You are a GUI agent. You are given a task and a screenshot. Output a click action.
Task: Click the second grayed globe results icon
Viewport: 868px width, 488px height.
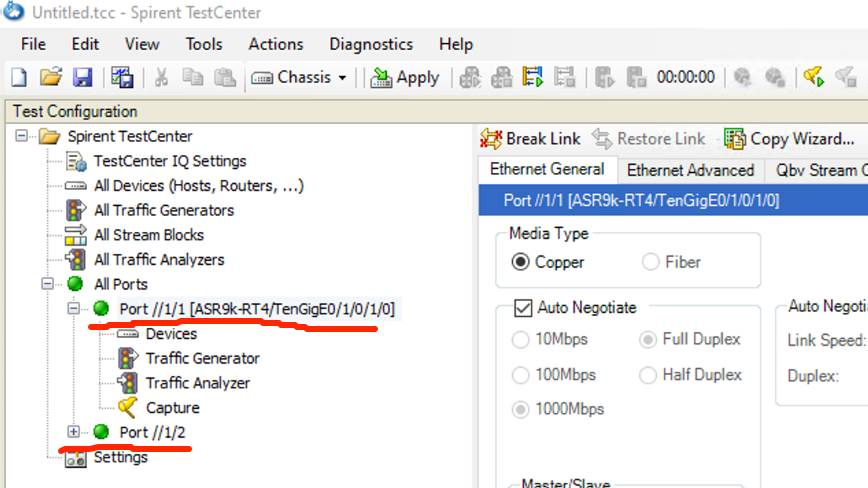(774, 77)
